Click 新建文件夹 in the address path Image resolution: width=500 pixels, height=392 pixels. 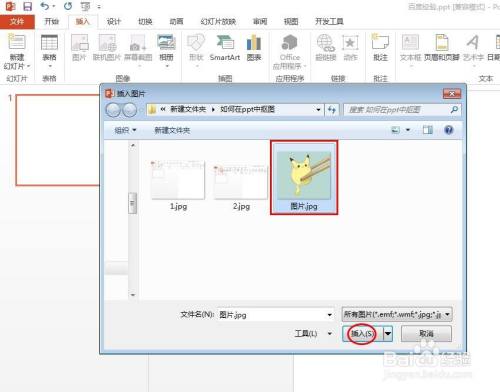188,109
